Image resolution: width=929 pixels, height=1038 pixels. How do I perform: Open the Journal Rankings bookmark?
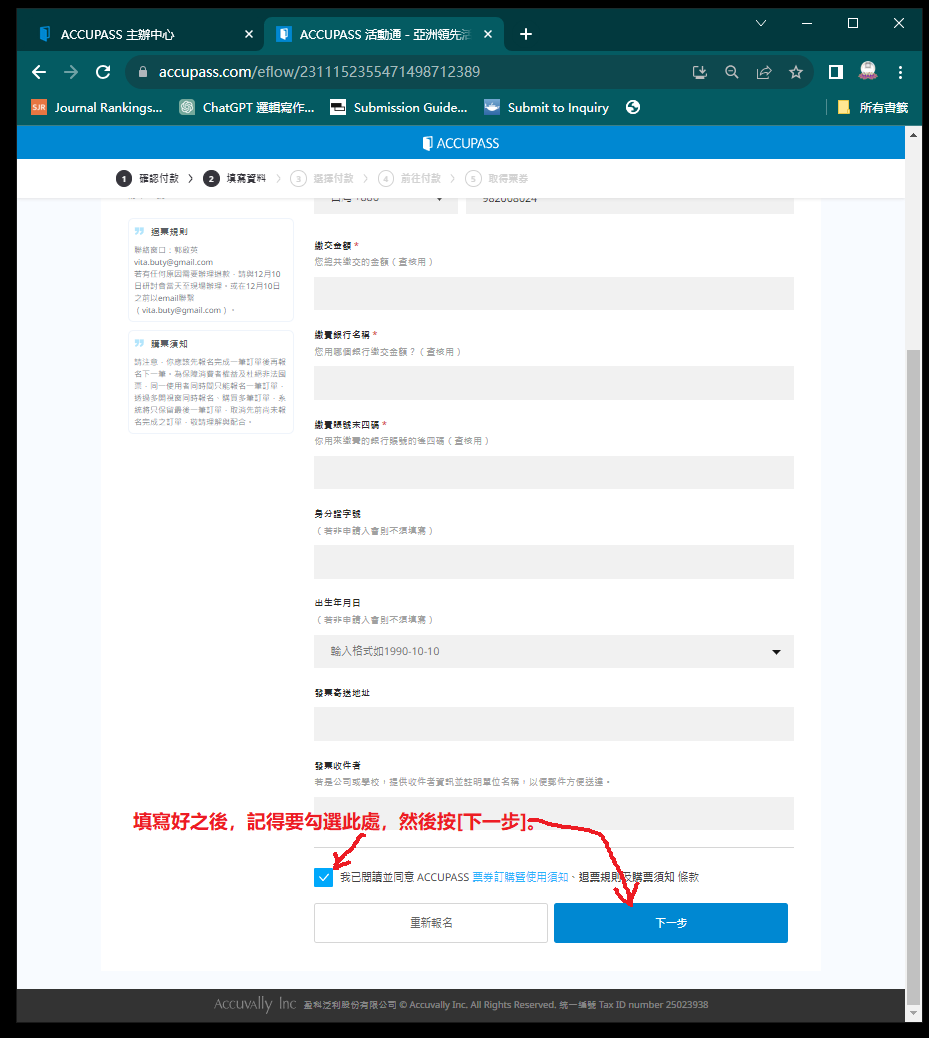click(x=97, y=107)
